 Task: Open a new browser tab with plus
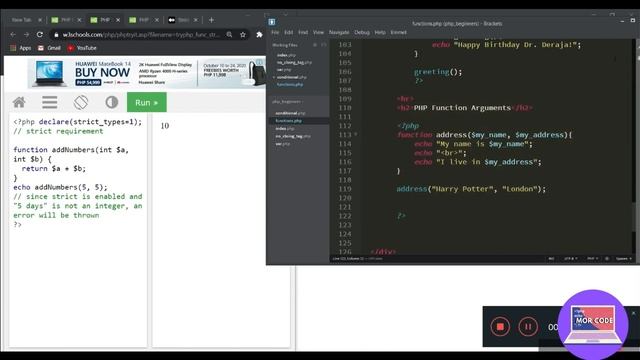pyautogui.click(x=211, y=20)
